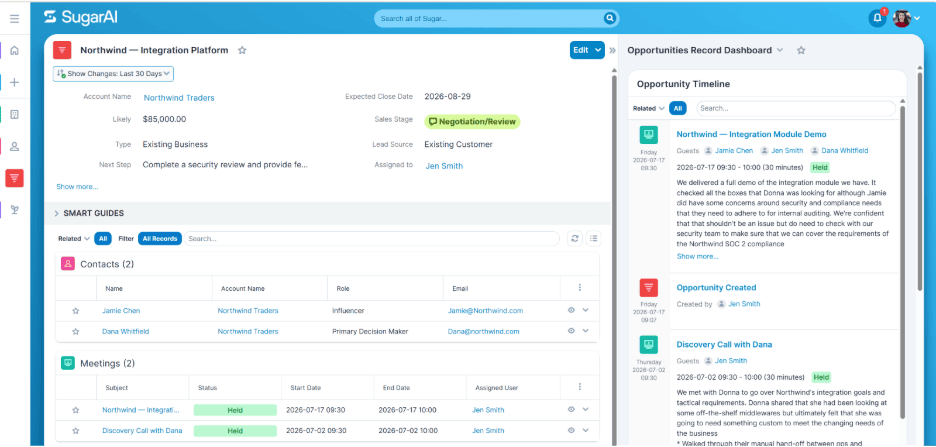This screenshot has width=936, height=447.
Task: Open Contacts module person icon in sidebar
Action: (x=14, y=146)
